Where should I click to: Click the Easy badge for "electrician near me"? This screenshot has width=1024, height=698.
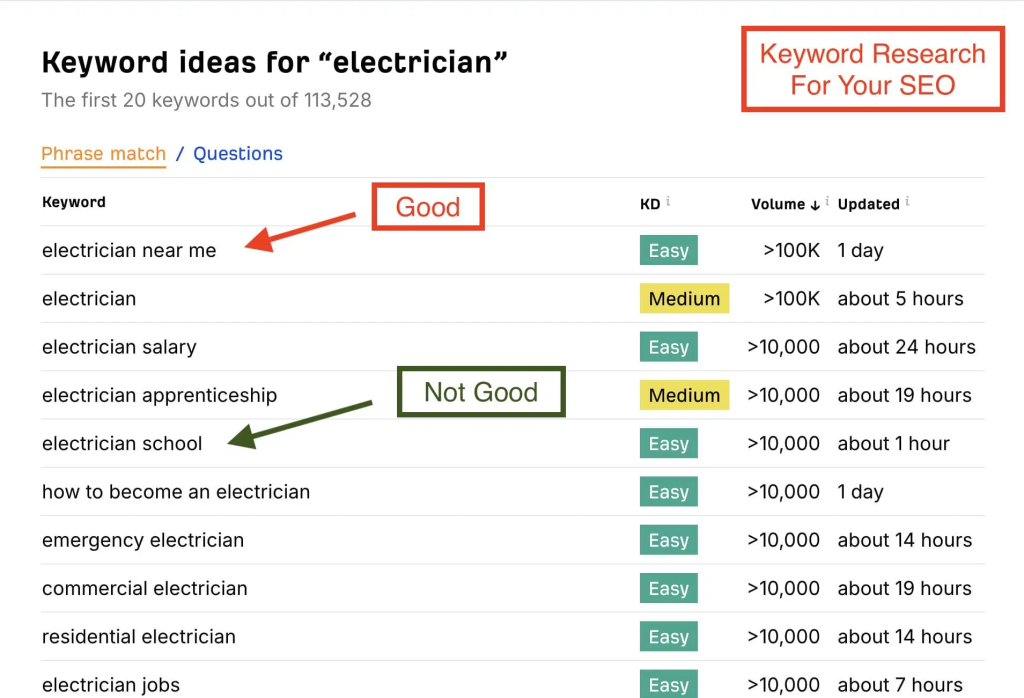668,250
